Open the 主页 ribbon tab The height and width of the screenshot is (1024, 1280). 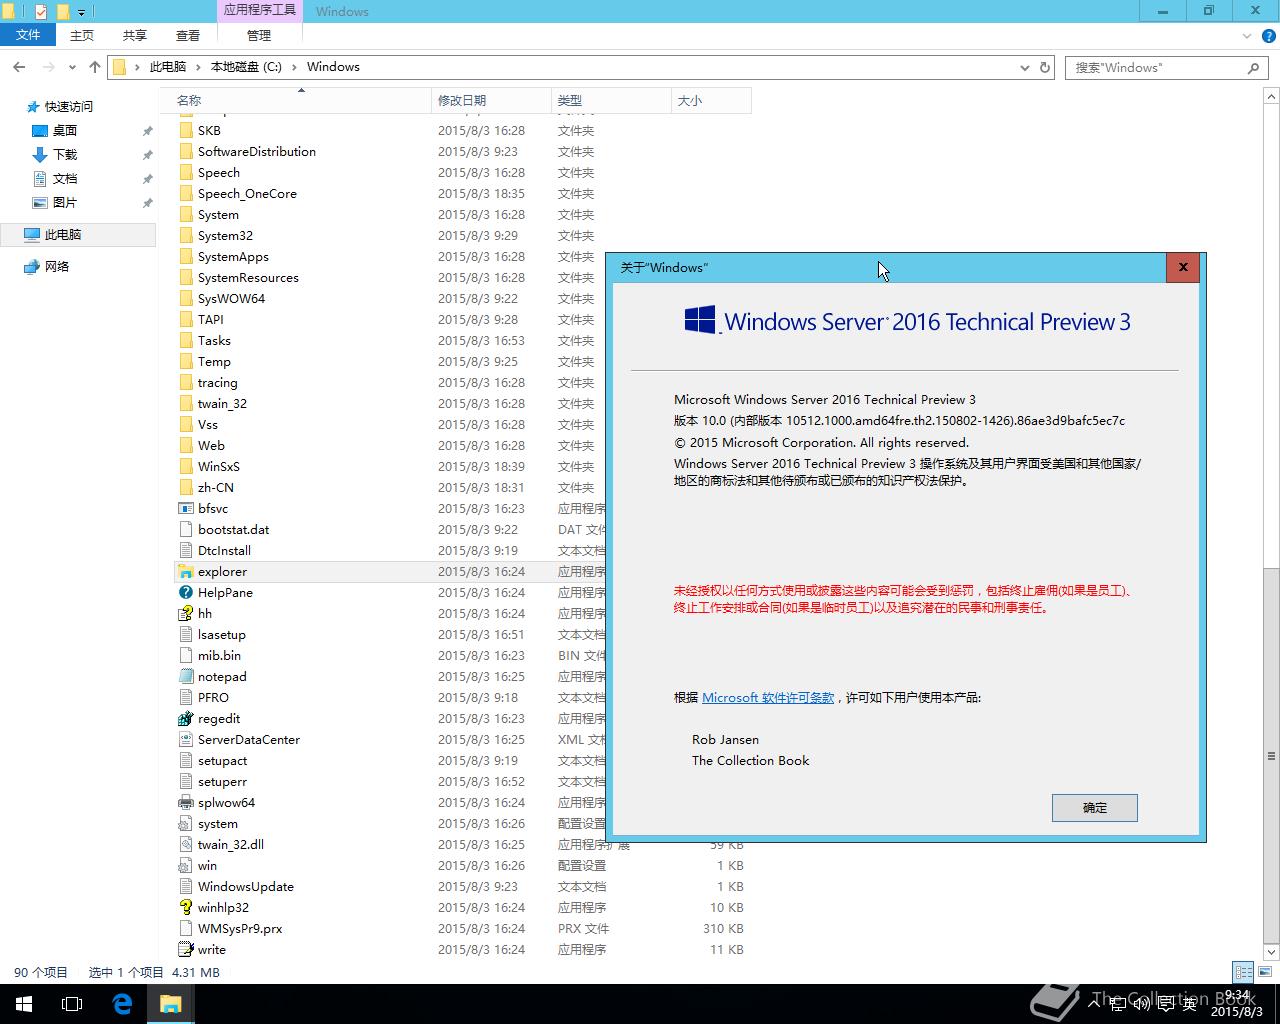click(x=82, y=35)
